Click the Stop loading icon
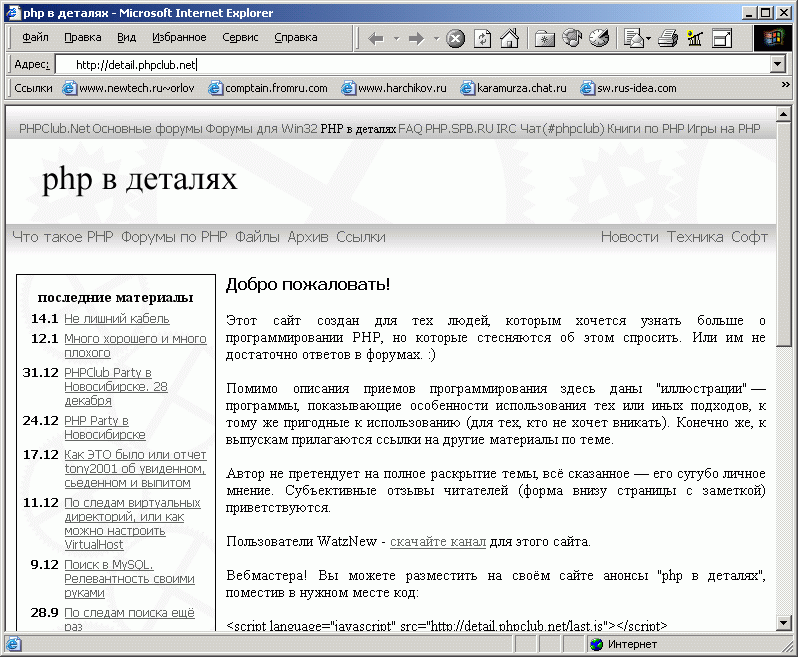The height and width of the screenshot is (657, 798). coord(455,39)
